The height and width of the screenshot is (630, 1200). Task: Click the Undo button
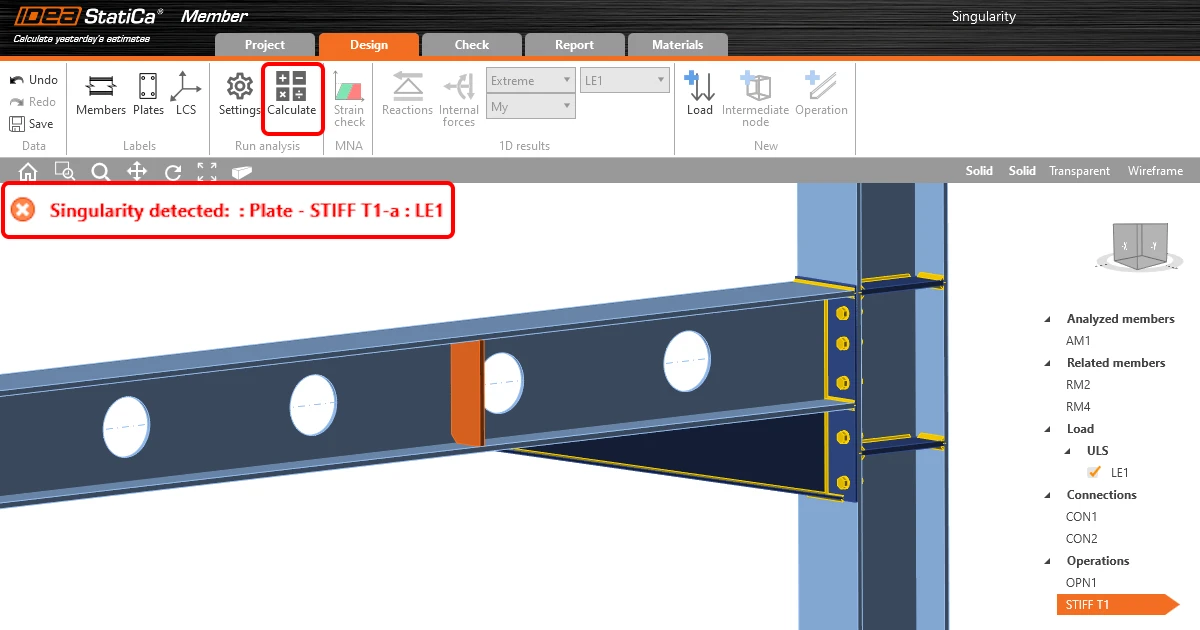pyautogui.click(x=34, y=80)
